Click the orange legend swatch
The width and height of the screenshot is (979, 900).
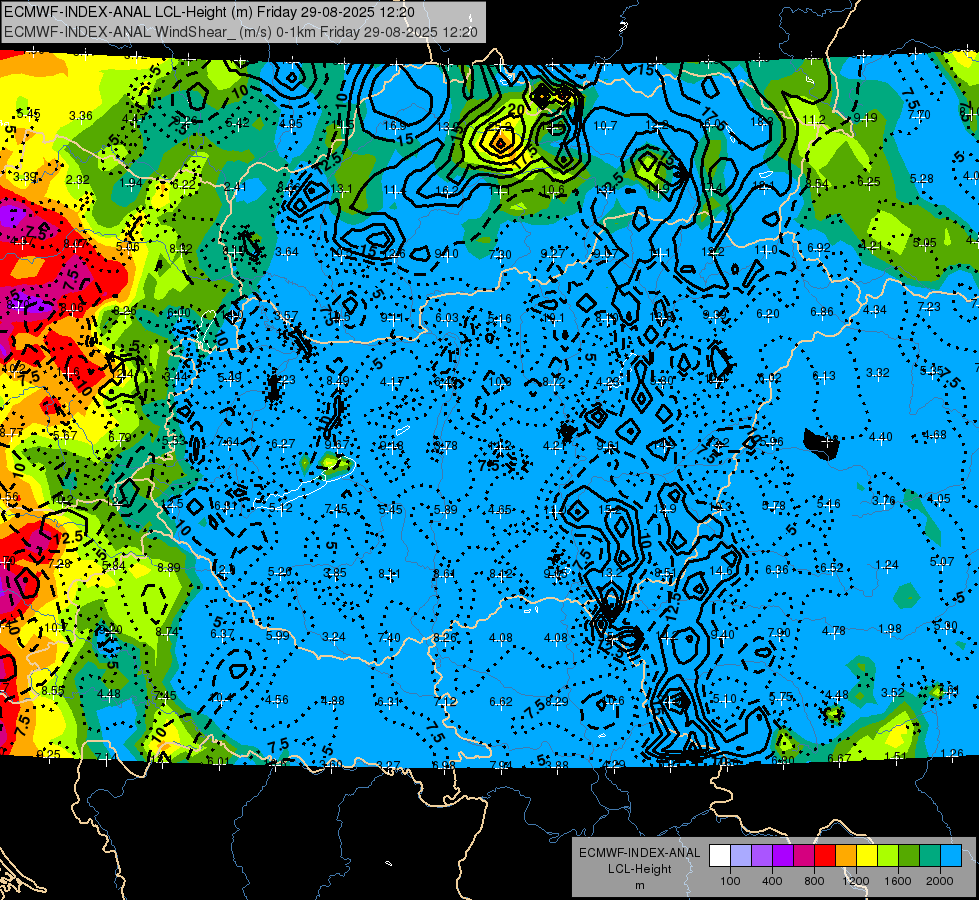pos(846,856)
